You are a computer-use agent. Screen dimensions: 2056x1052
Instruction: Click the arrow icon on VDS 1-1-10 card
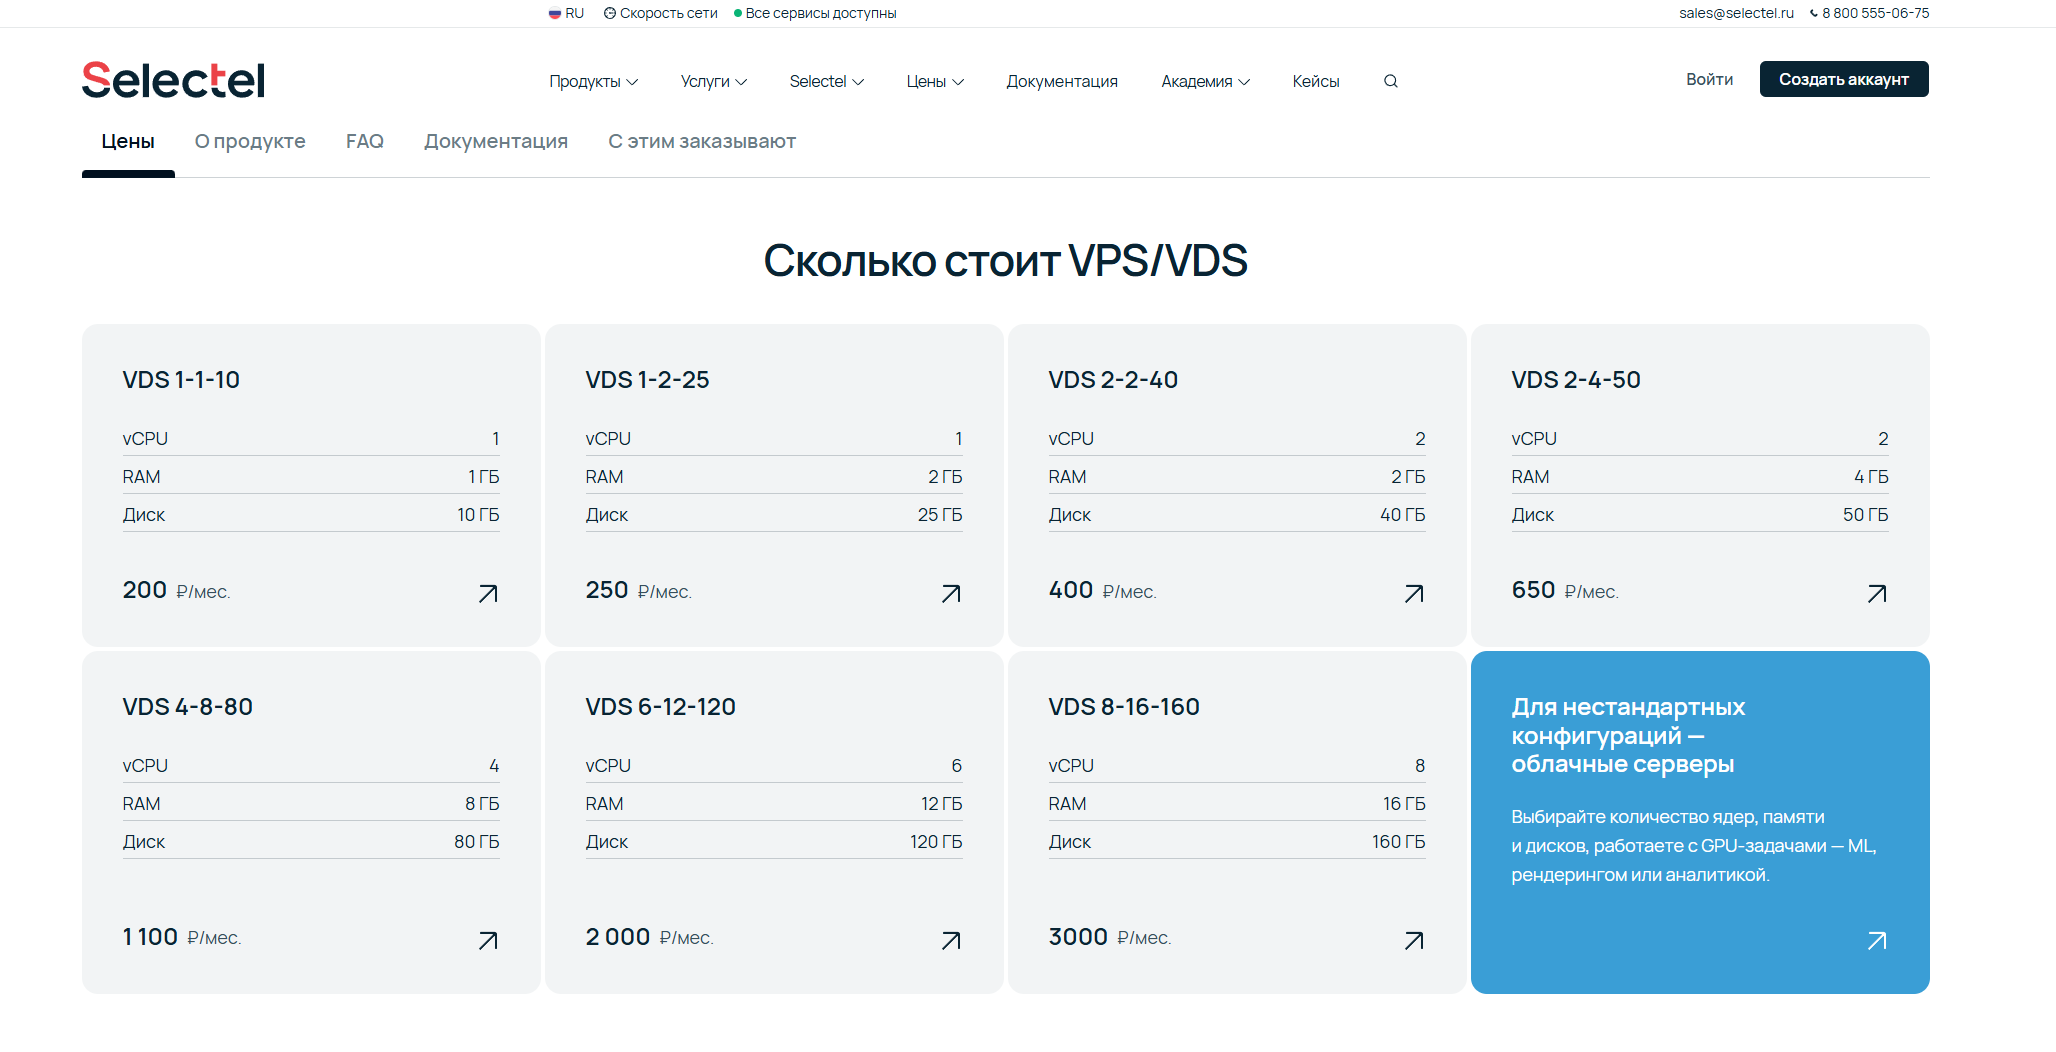(488, 594)
